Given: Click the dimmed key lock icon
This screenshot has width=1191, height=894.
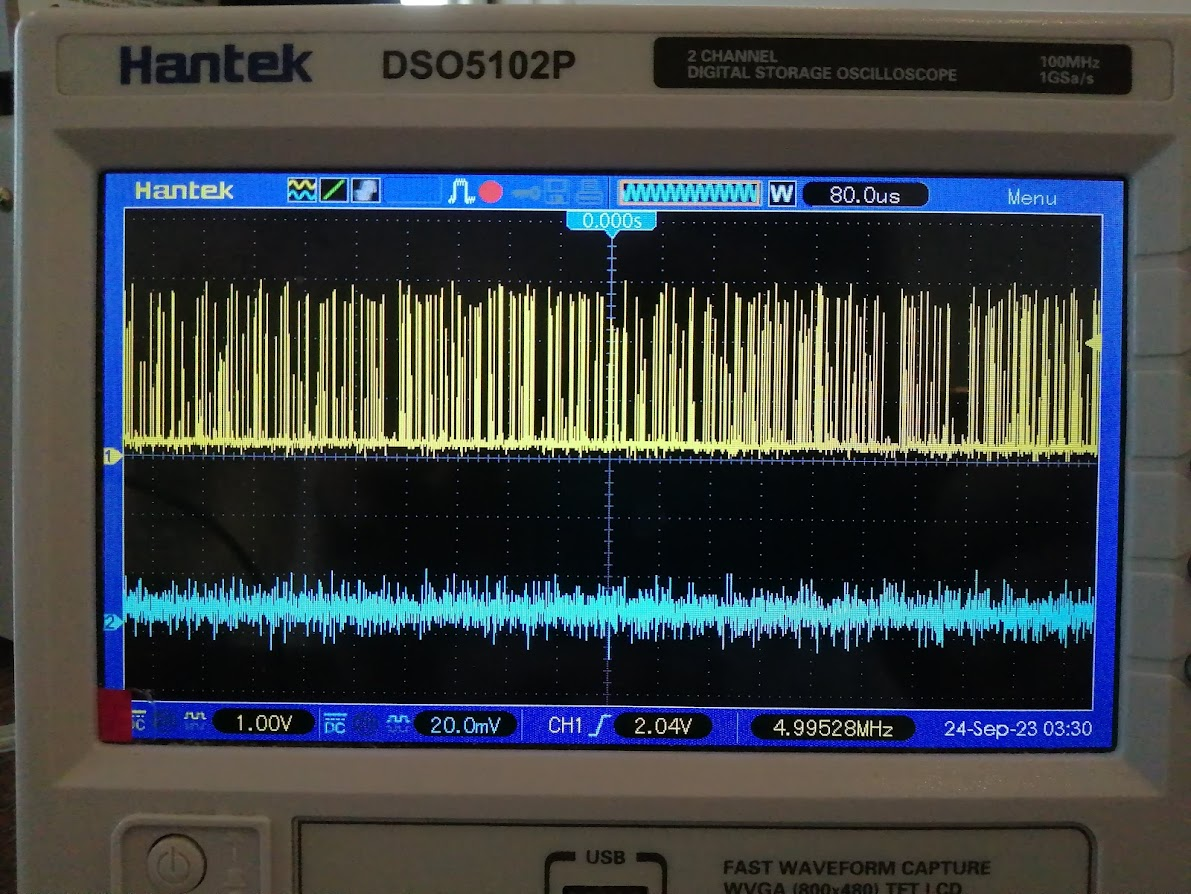Looking at the screenshot, I should (x=526, y=194).
